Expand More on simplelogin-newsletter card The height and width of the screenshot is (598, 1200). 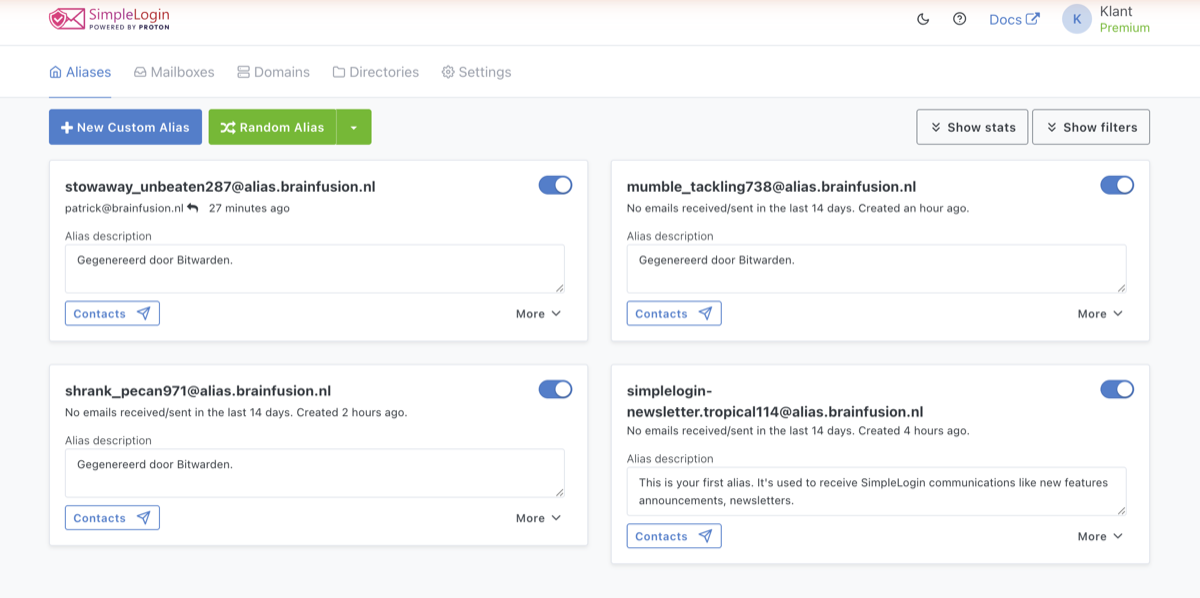(1101, 536)
